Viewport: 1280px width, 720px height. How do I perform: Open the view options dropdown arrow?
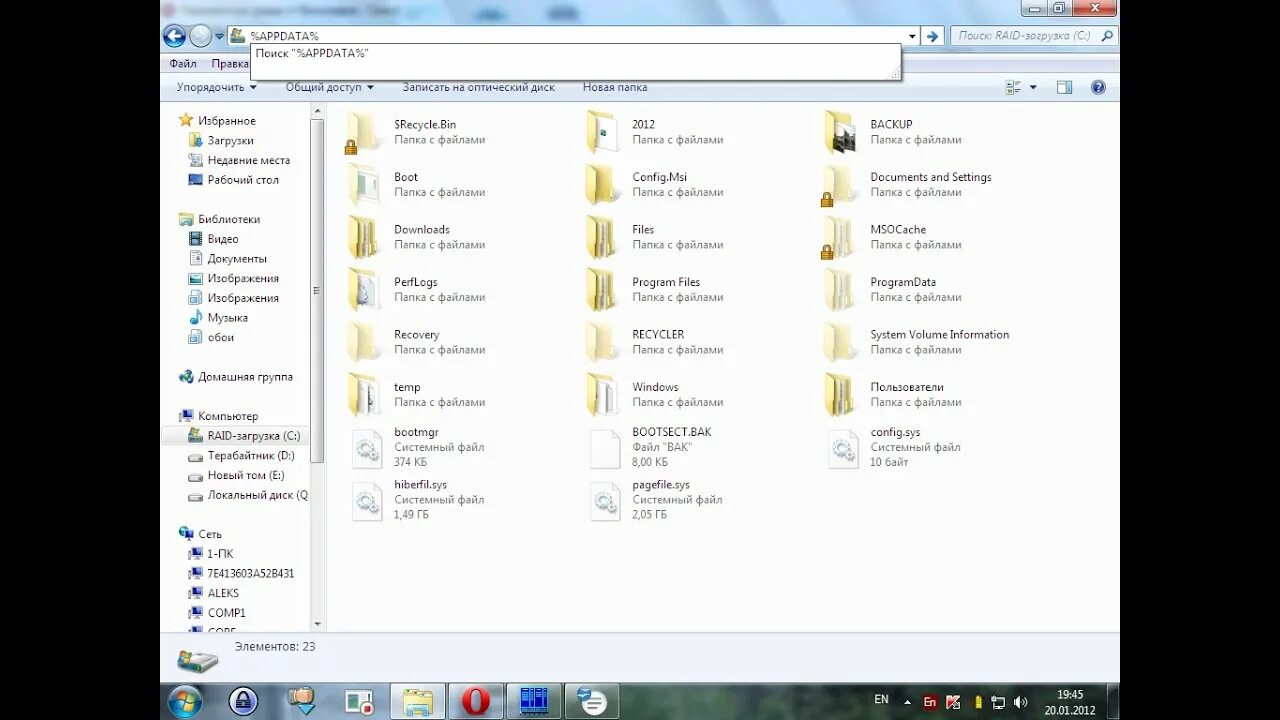coord(1033,87)
